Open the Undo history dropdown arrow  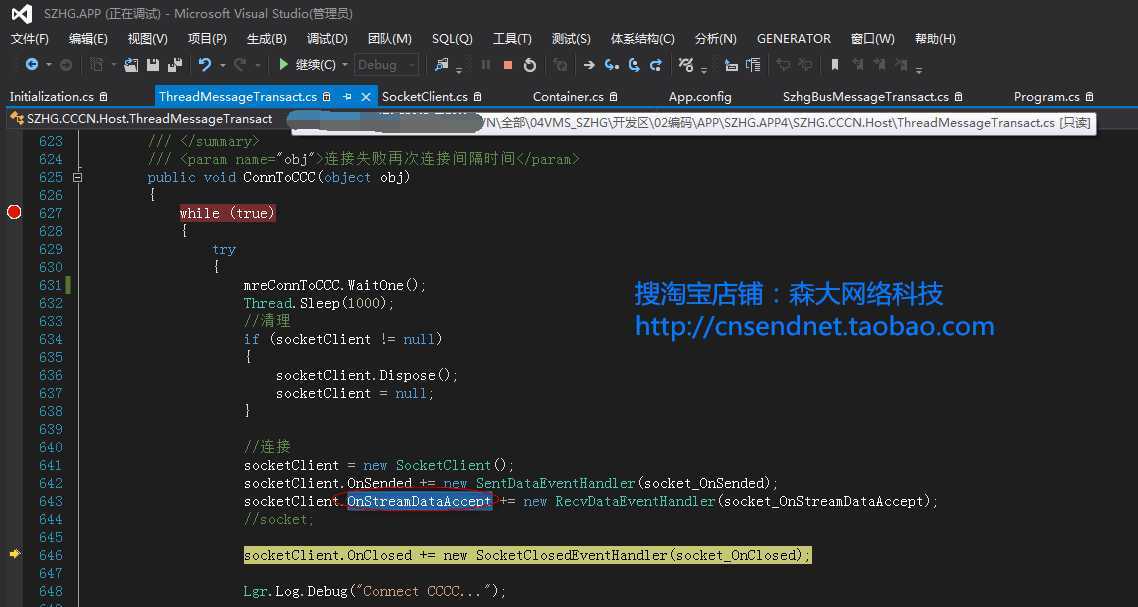click(222, 65)
